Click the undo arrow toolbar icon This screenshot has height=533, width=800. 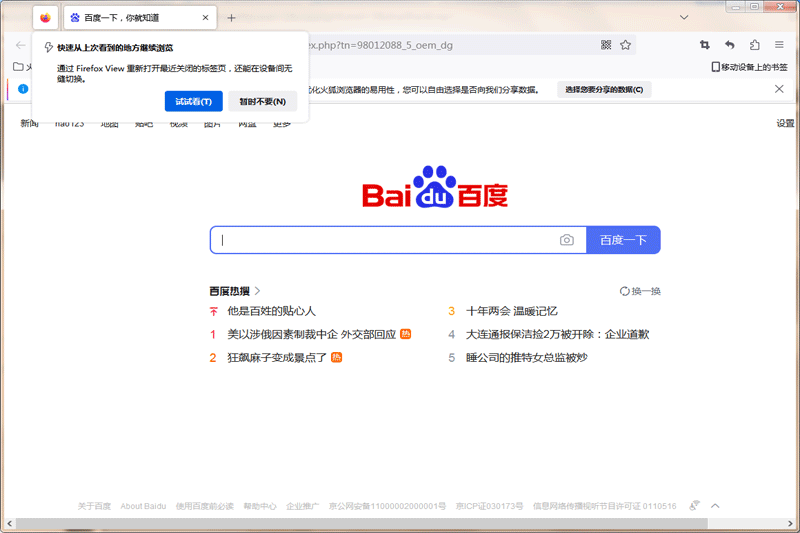730,45
